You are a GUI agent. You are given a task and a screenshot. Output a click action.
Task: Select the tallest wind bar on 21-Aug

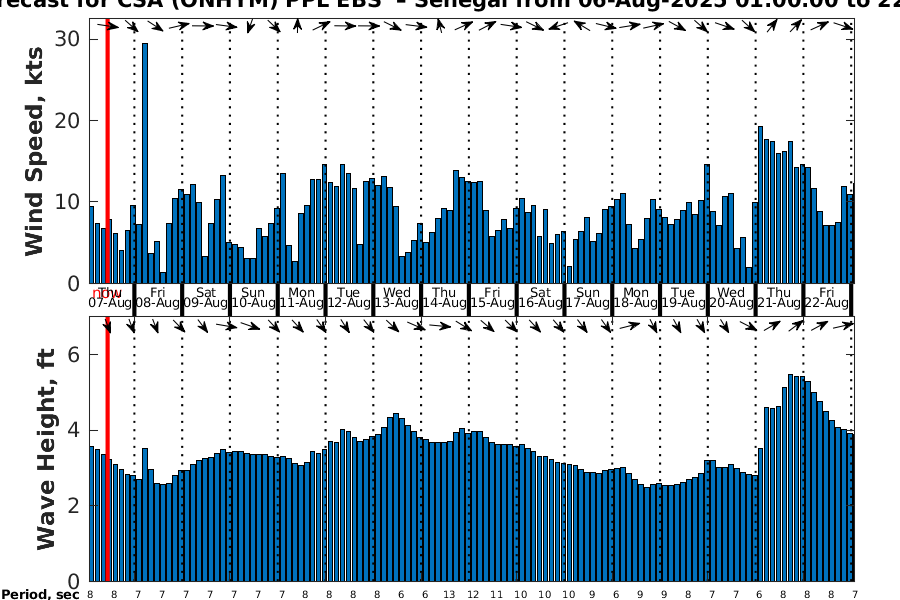pyautogui.click(x=761, y=204)
